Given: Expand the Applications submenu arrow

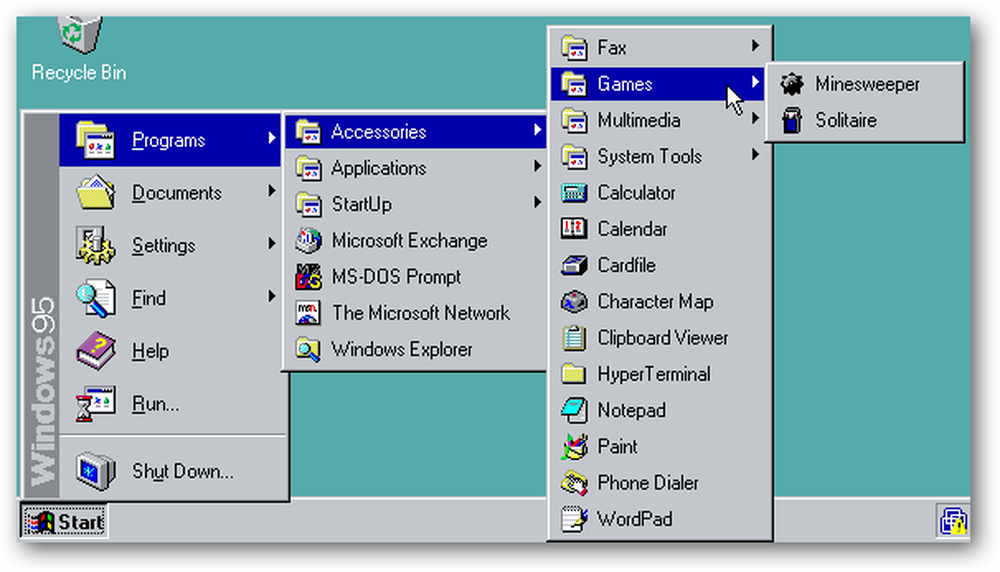Looking at the screenshot, I should click(x=538, y=166).
